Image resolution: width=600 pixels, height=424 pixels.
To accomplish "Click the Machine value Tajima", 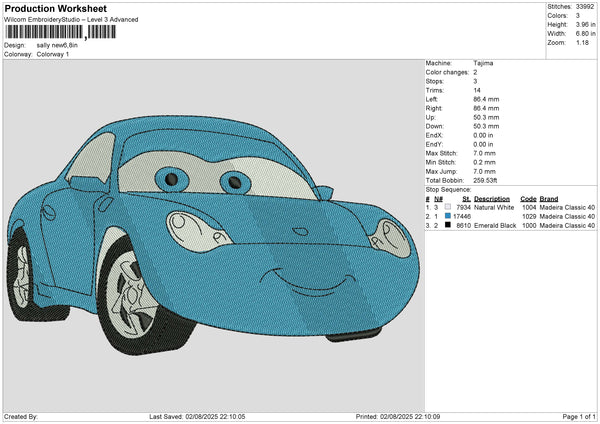I will (x=484, y=62).
